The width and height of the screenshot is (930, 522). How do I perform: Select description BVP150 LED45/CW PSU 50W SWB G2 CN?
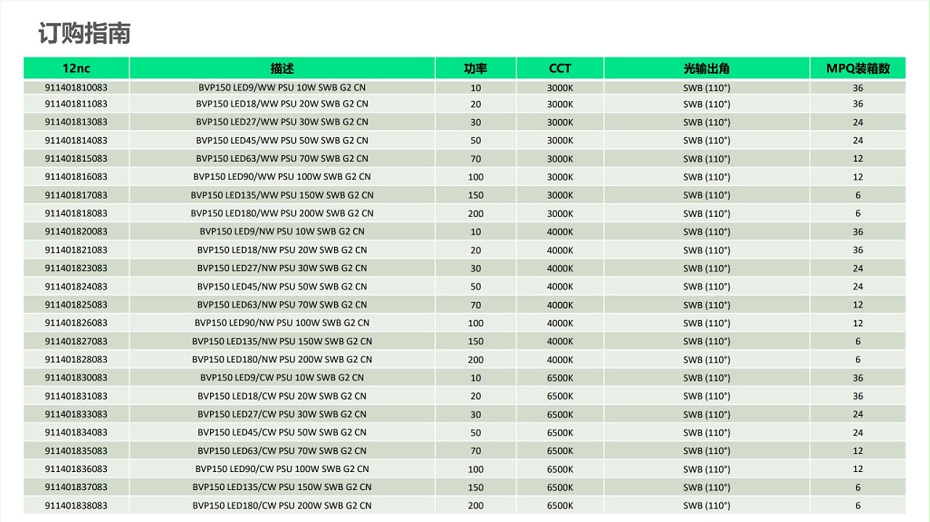pos(282,432)
